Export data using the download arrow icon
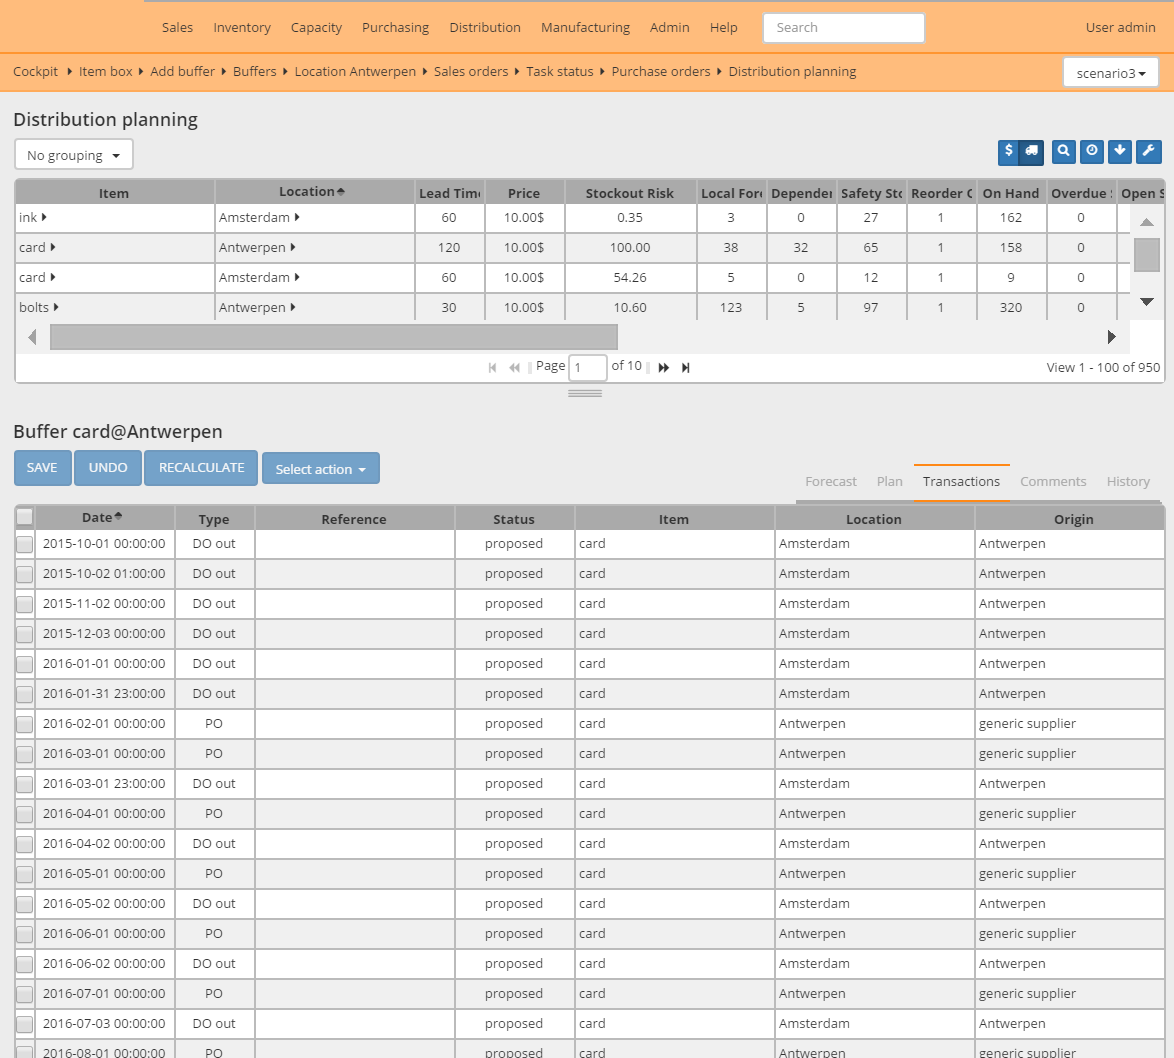 coord(1119,152)
